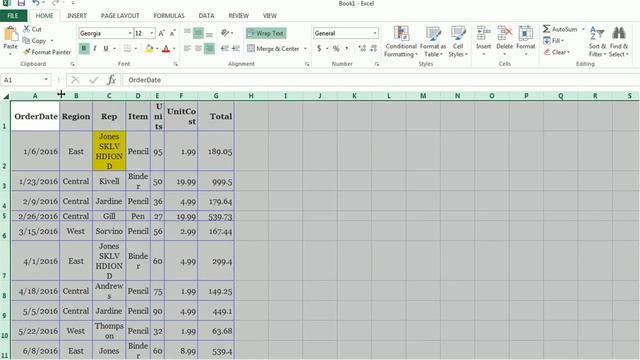
Task: Switch to the PAGE LAYOUT tab
Action: point(120,16)
